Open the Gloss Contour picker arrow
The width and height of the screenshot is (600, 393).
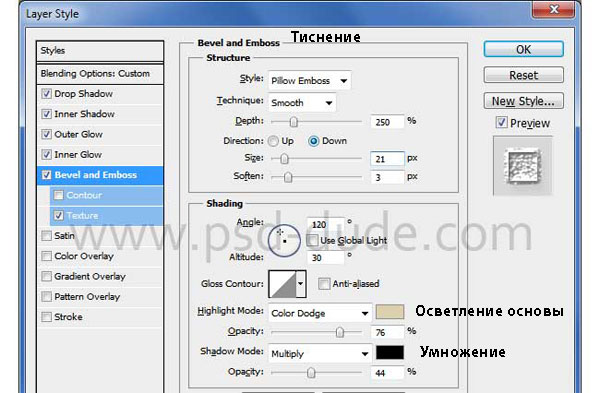301,284
